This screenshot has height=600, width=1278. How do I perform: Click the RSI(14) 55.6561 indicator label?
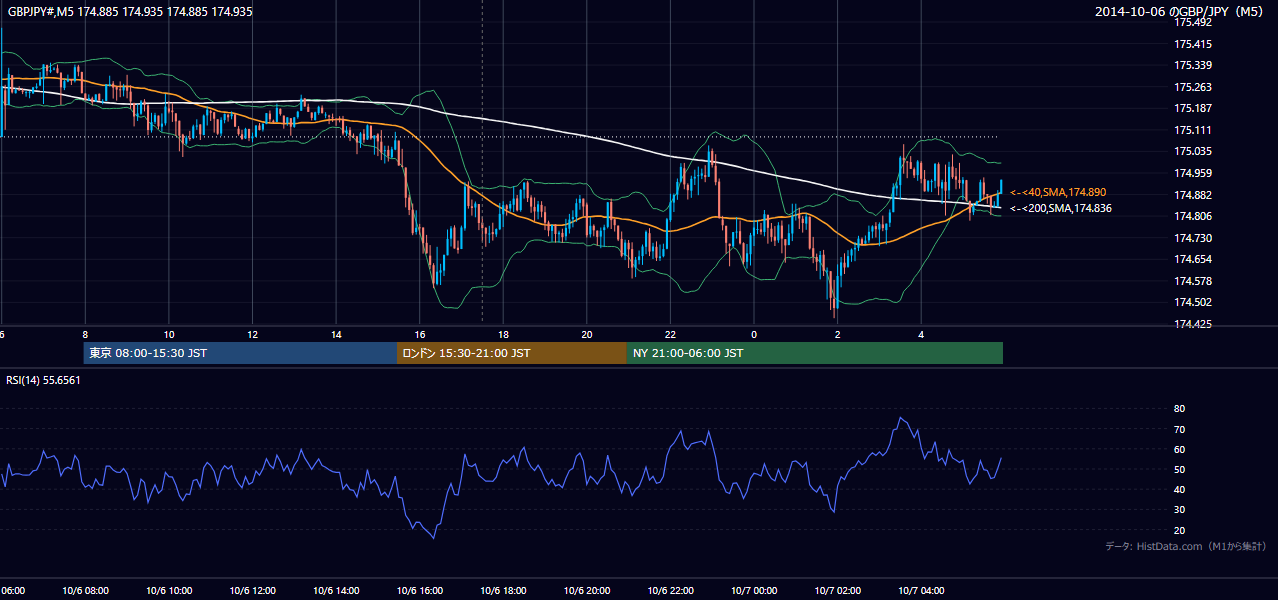44,380
